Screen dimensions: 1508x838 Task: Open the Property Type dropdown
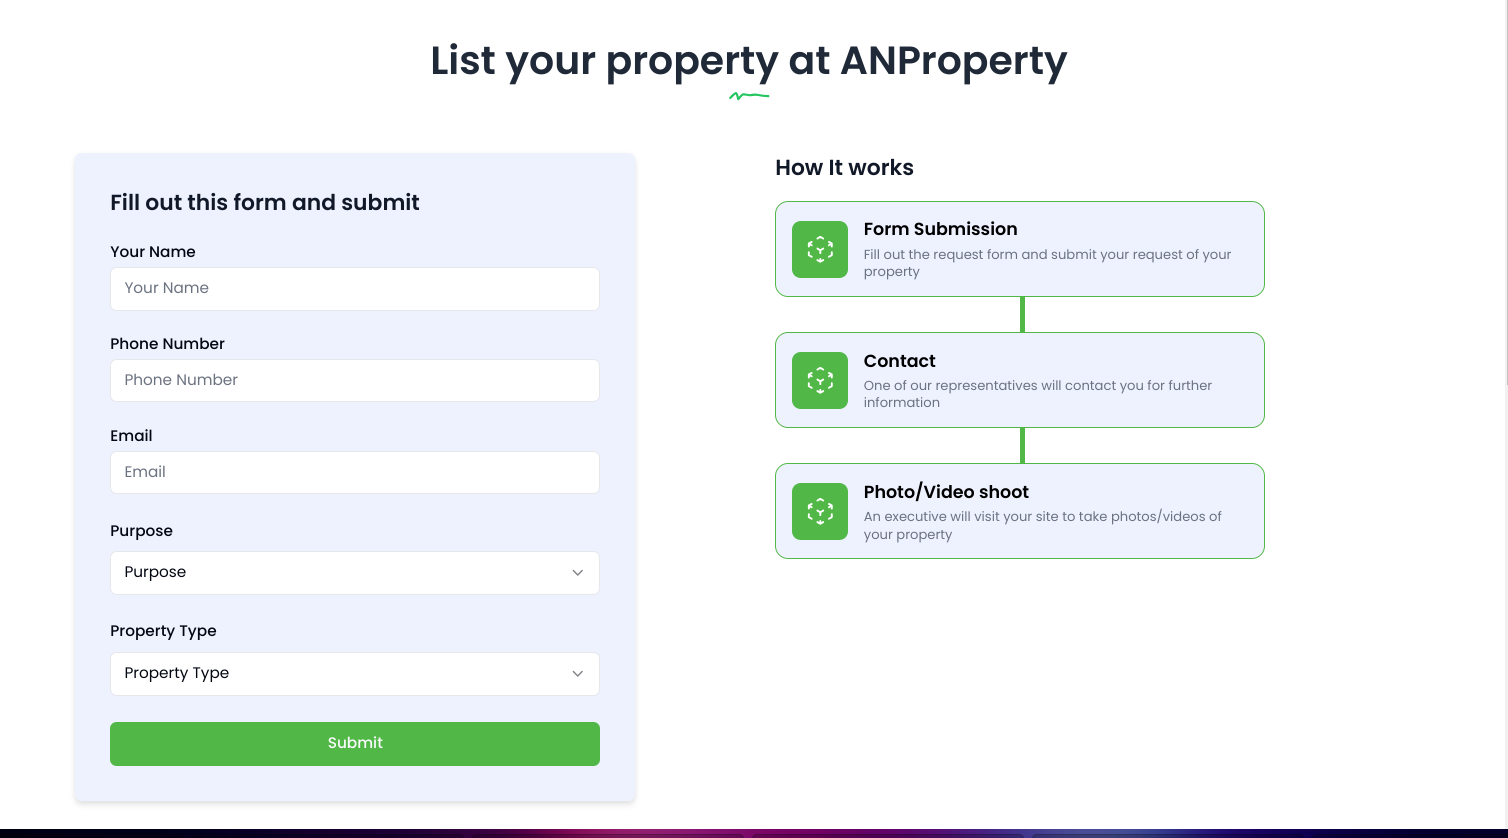pos(355,673)
